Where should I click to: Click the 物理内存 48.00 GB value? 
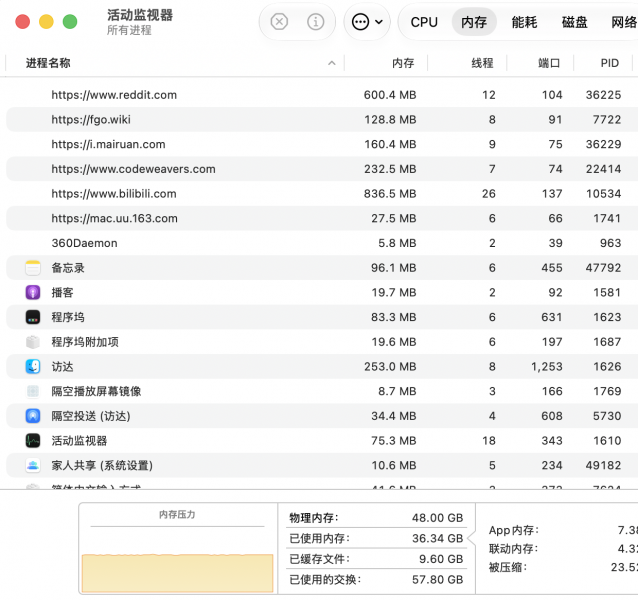click(437, 518)
